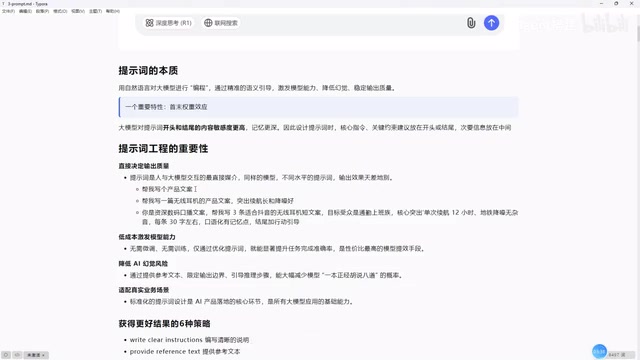Image resolution: width=640 pixels, height=360 pixels.
Task: Click the bullet starting 无需微调、无需训练
Action: [277, 249]
